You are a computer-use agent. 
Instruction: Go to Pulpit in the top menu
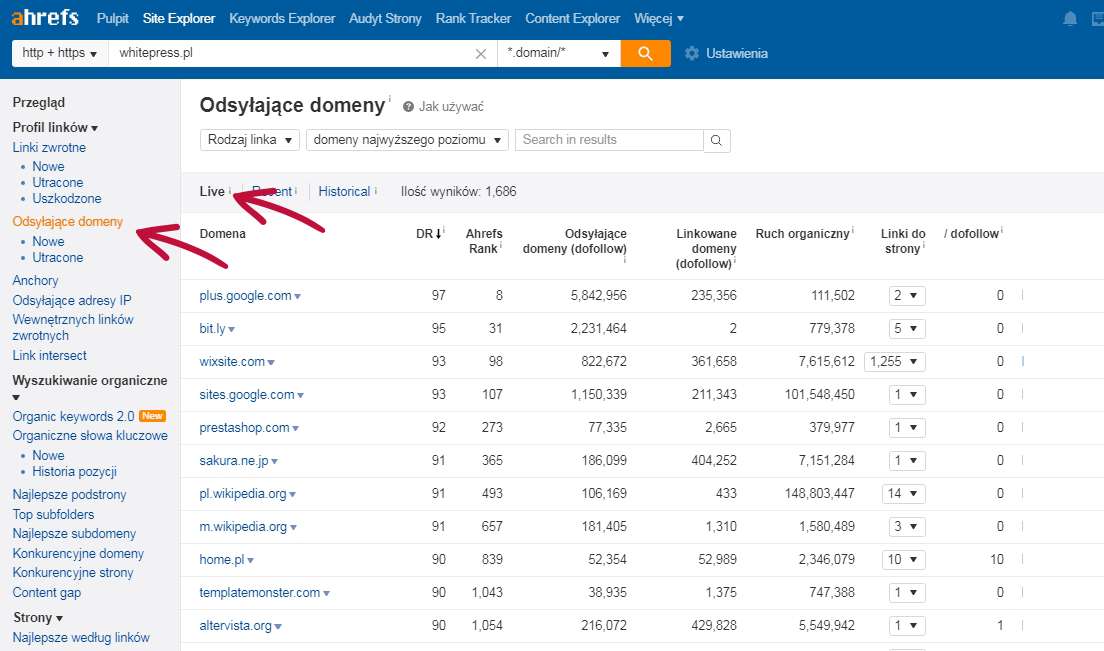click(x=113, y=18)
